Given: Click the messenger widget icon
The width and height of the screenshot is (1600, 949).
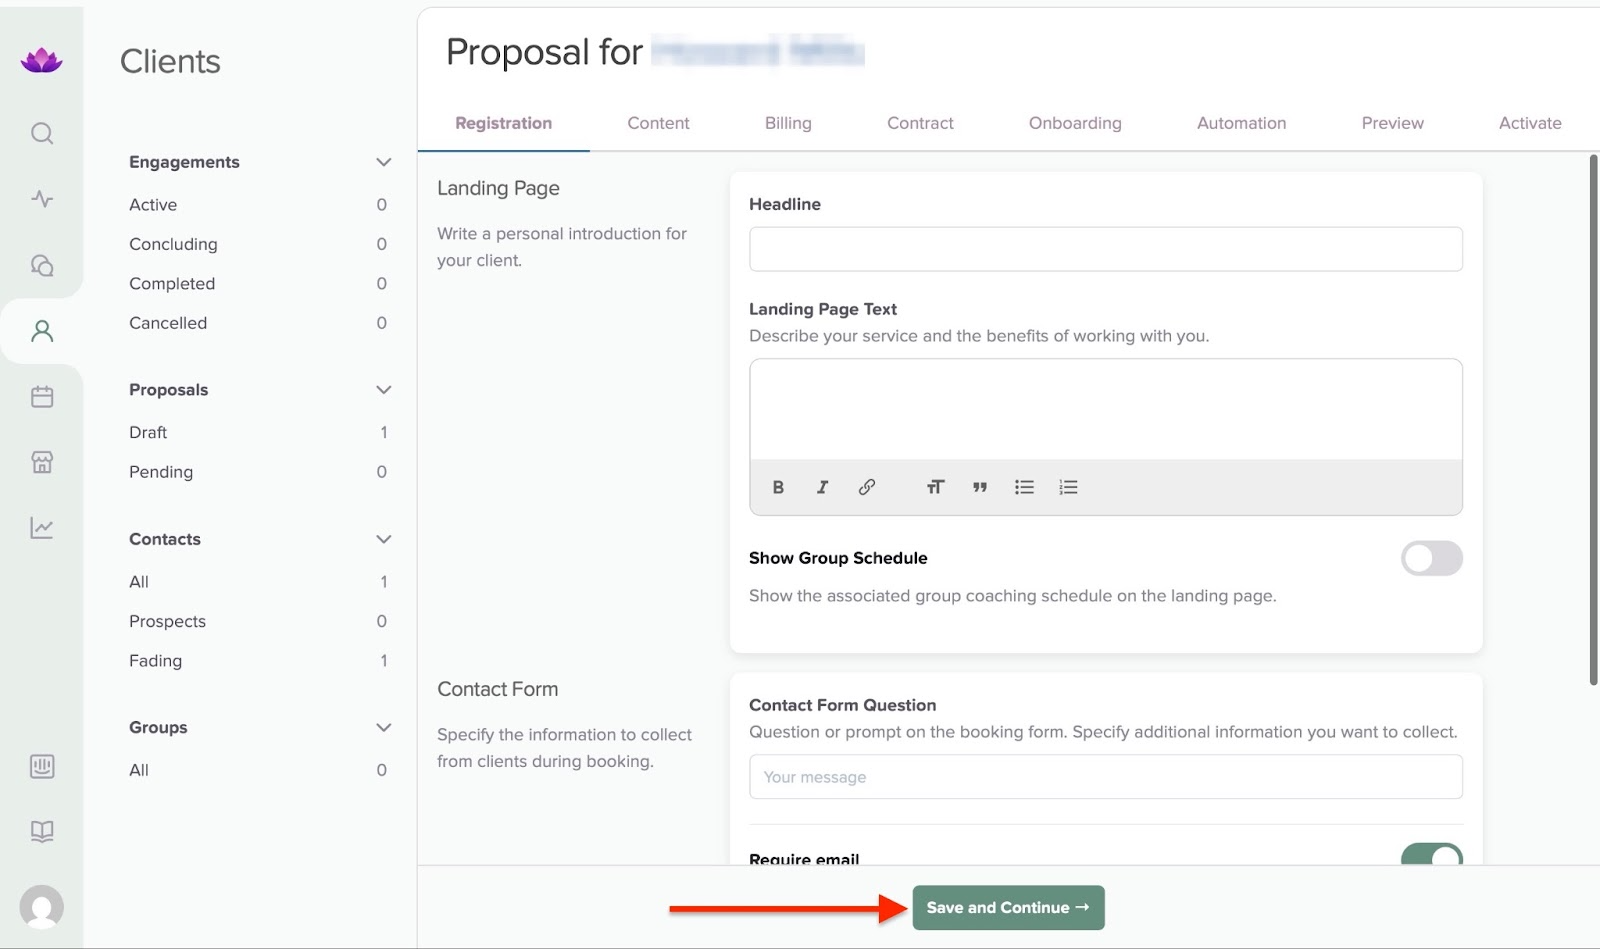Looking at the screenshot, I should tap(42, 766).
